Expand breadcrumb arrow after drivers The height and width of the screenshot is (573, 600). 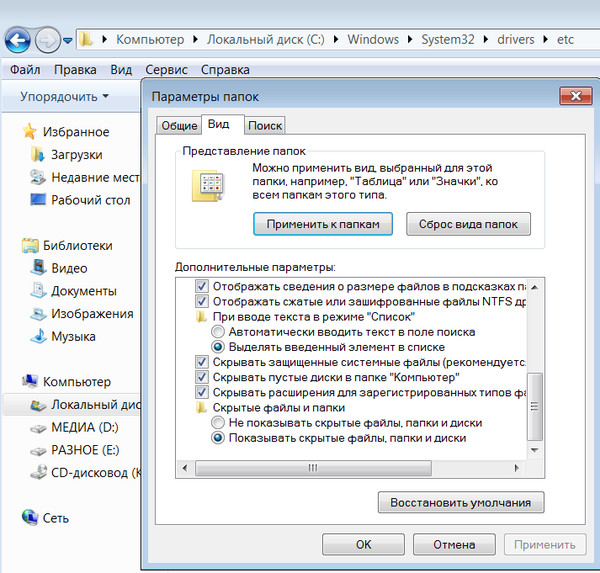pos(545,39)
